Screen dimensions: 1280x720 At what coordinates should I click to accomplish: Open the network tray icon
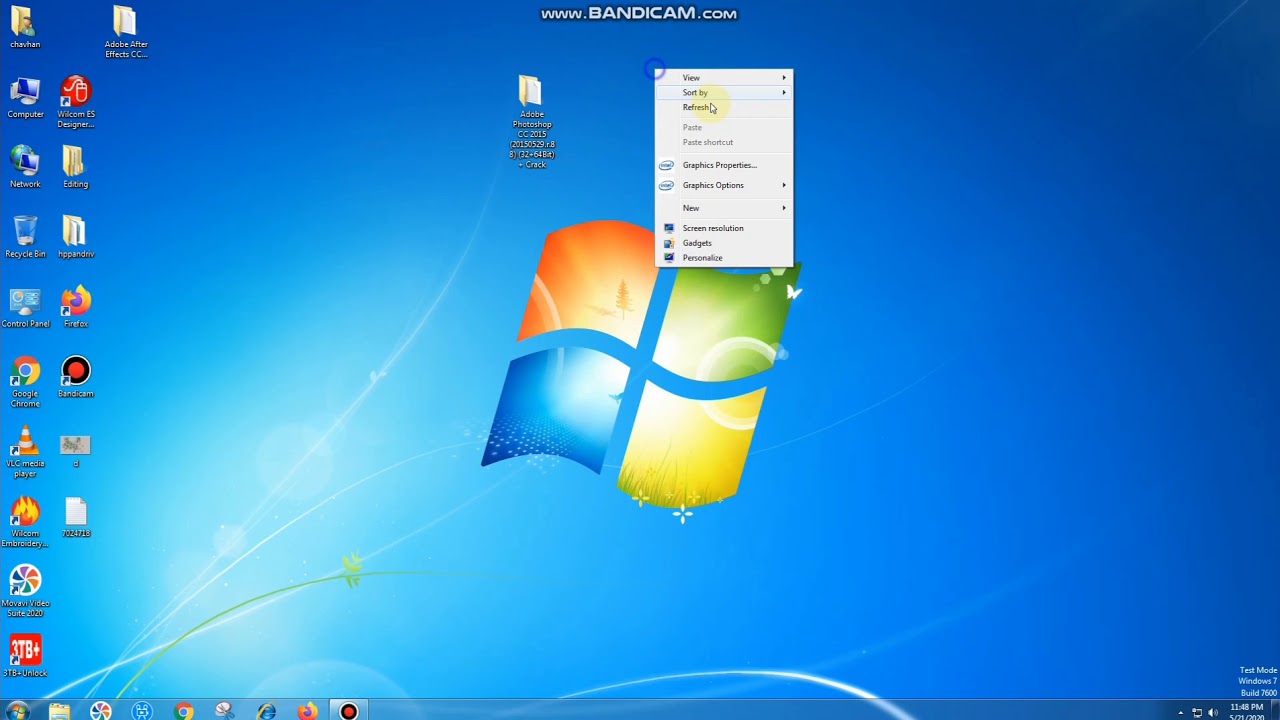1197,713
